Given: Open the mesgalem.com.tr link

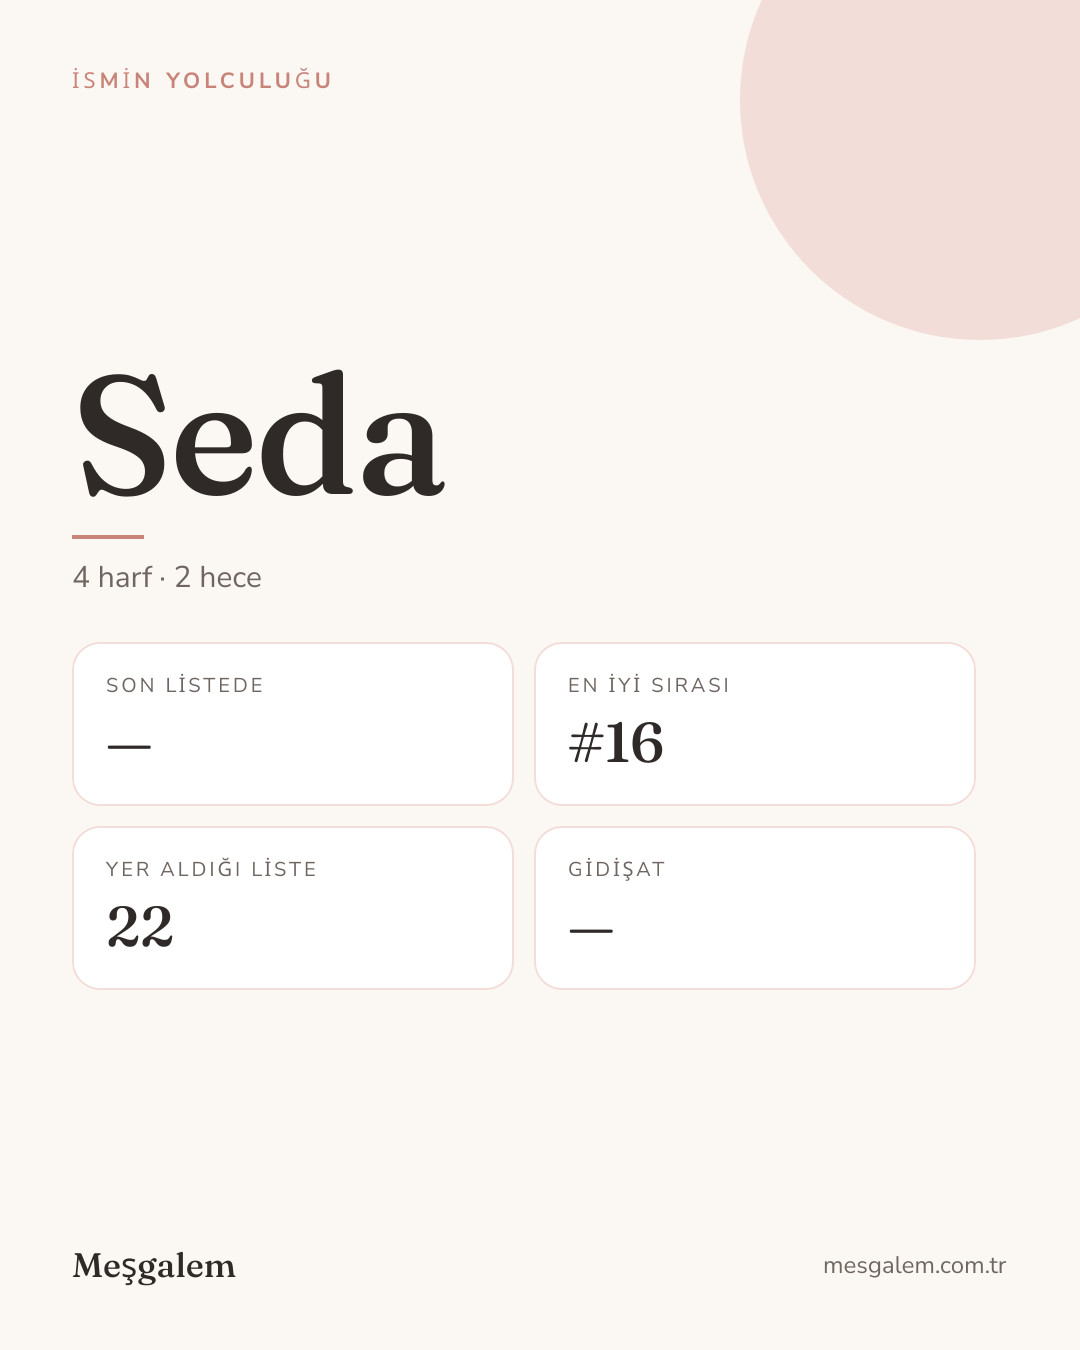Looking at the screenshot, I should point(914,1265).
